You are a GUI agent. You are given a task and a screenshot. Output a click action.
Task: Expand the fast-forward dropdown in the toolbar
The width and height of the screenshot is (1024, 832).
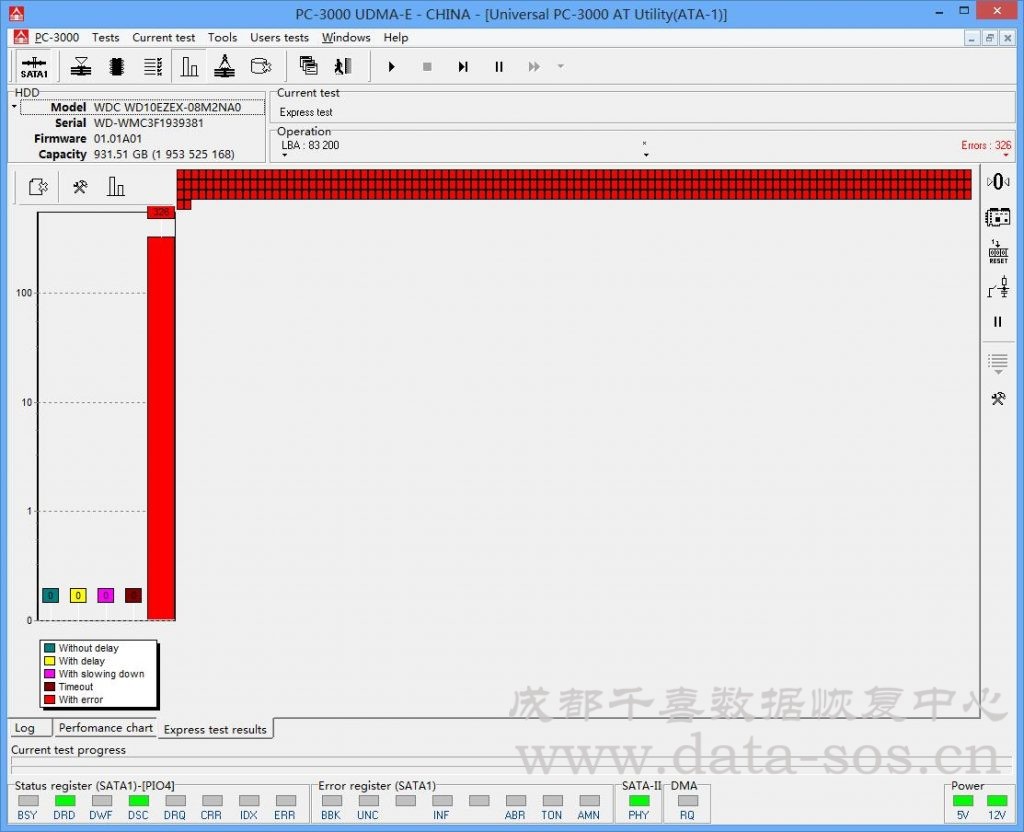coord(560,66)
